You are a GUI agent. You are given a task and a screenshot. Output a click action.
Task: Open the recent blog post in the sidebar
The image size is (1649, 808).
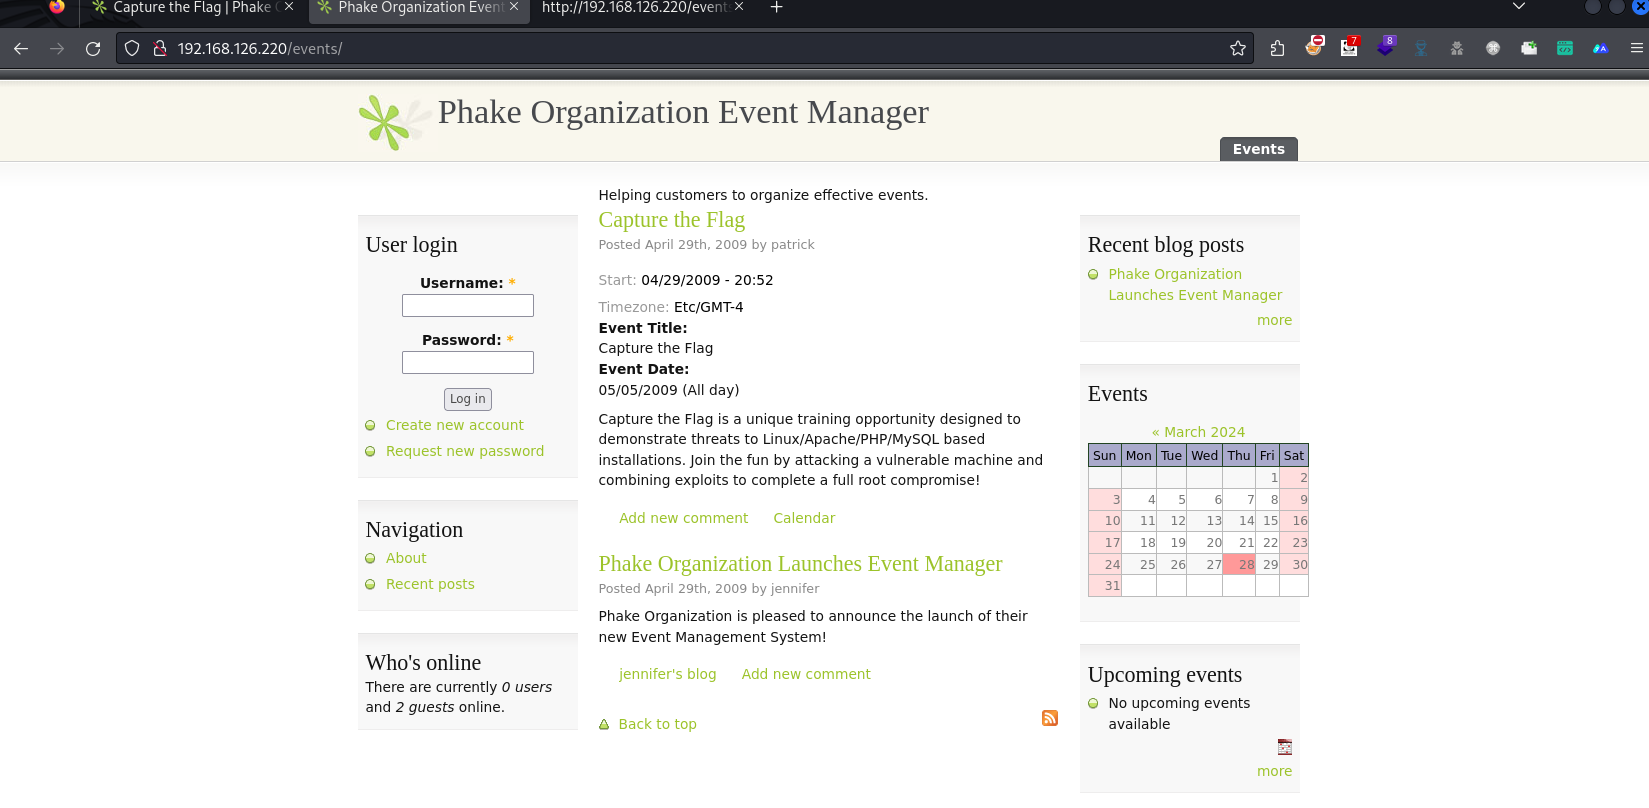1195,284
